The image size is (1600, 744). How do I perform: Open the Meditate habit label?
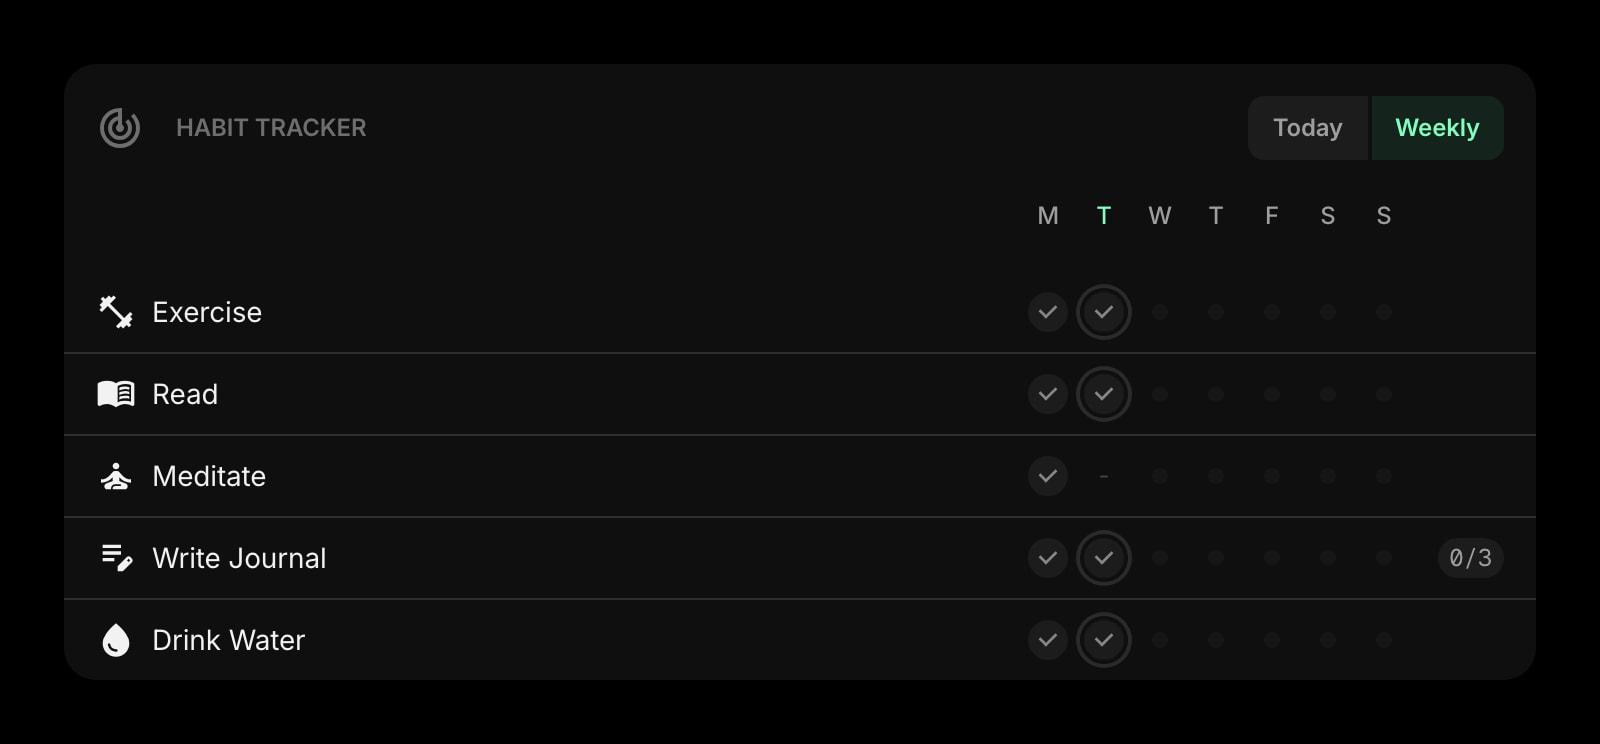pos(209,476)
